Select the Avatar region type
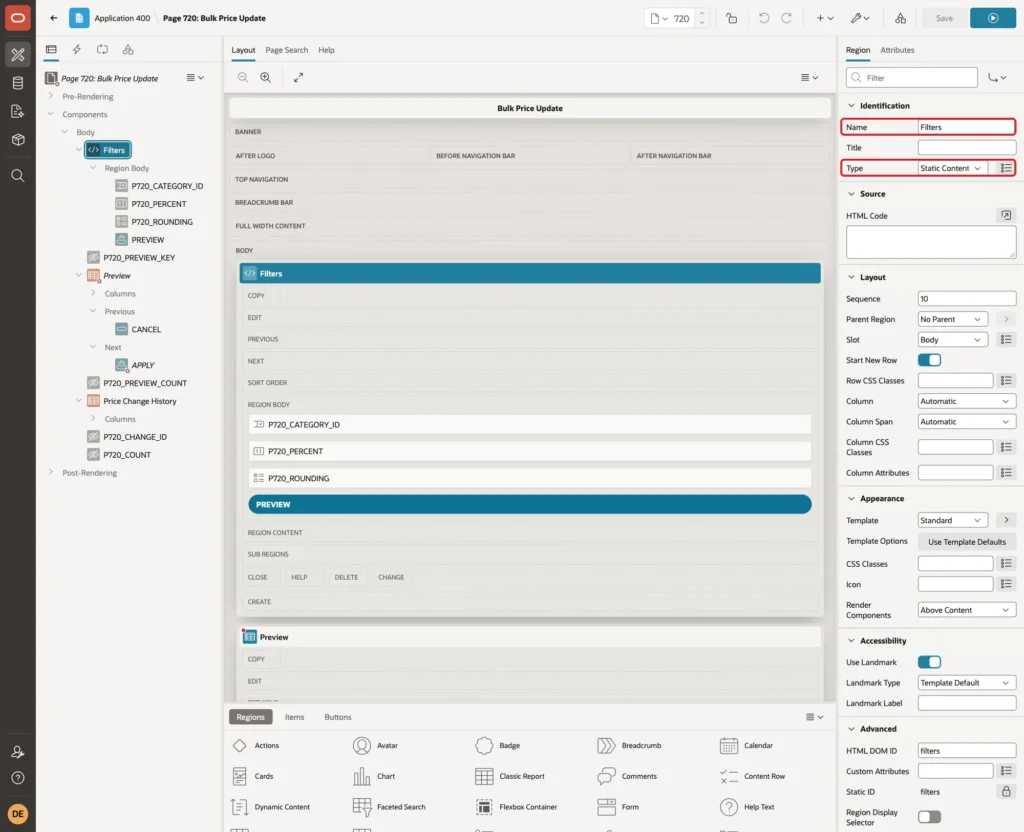This screenshot has height=832, width=1024. [376, 745]
